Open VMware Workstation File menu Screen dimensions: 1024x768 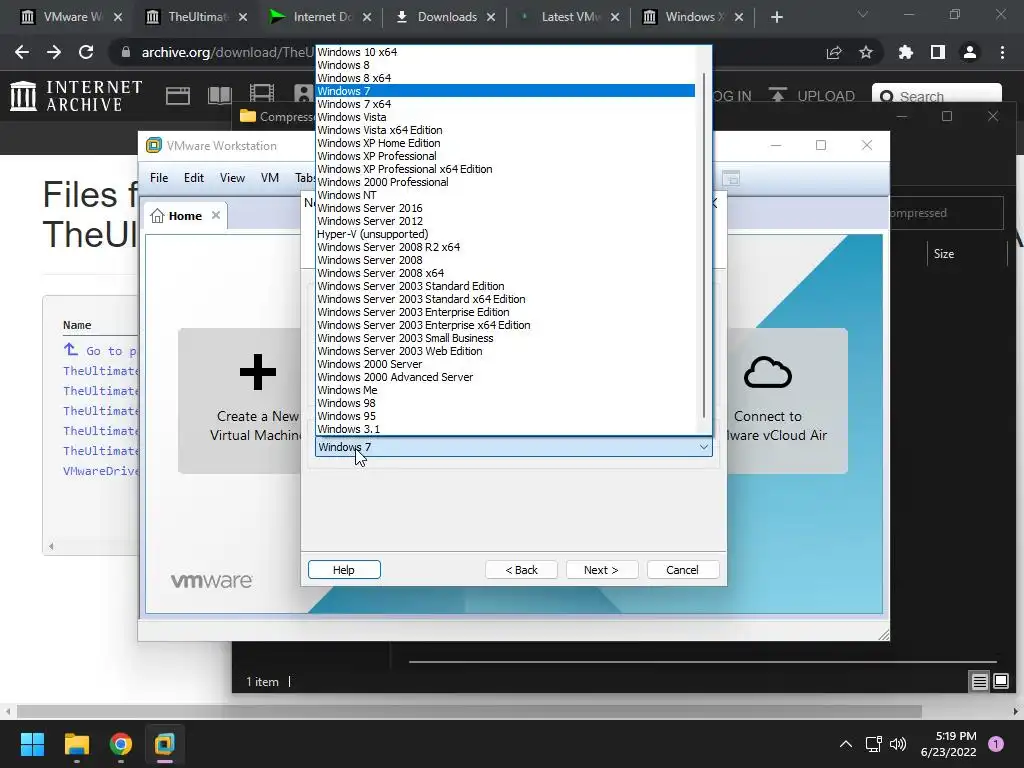[159, 178]
